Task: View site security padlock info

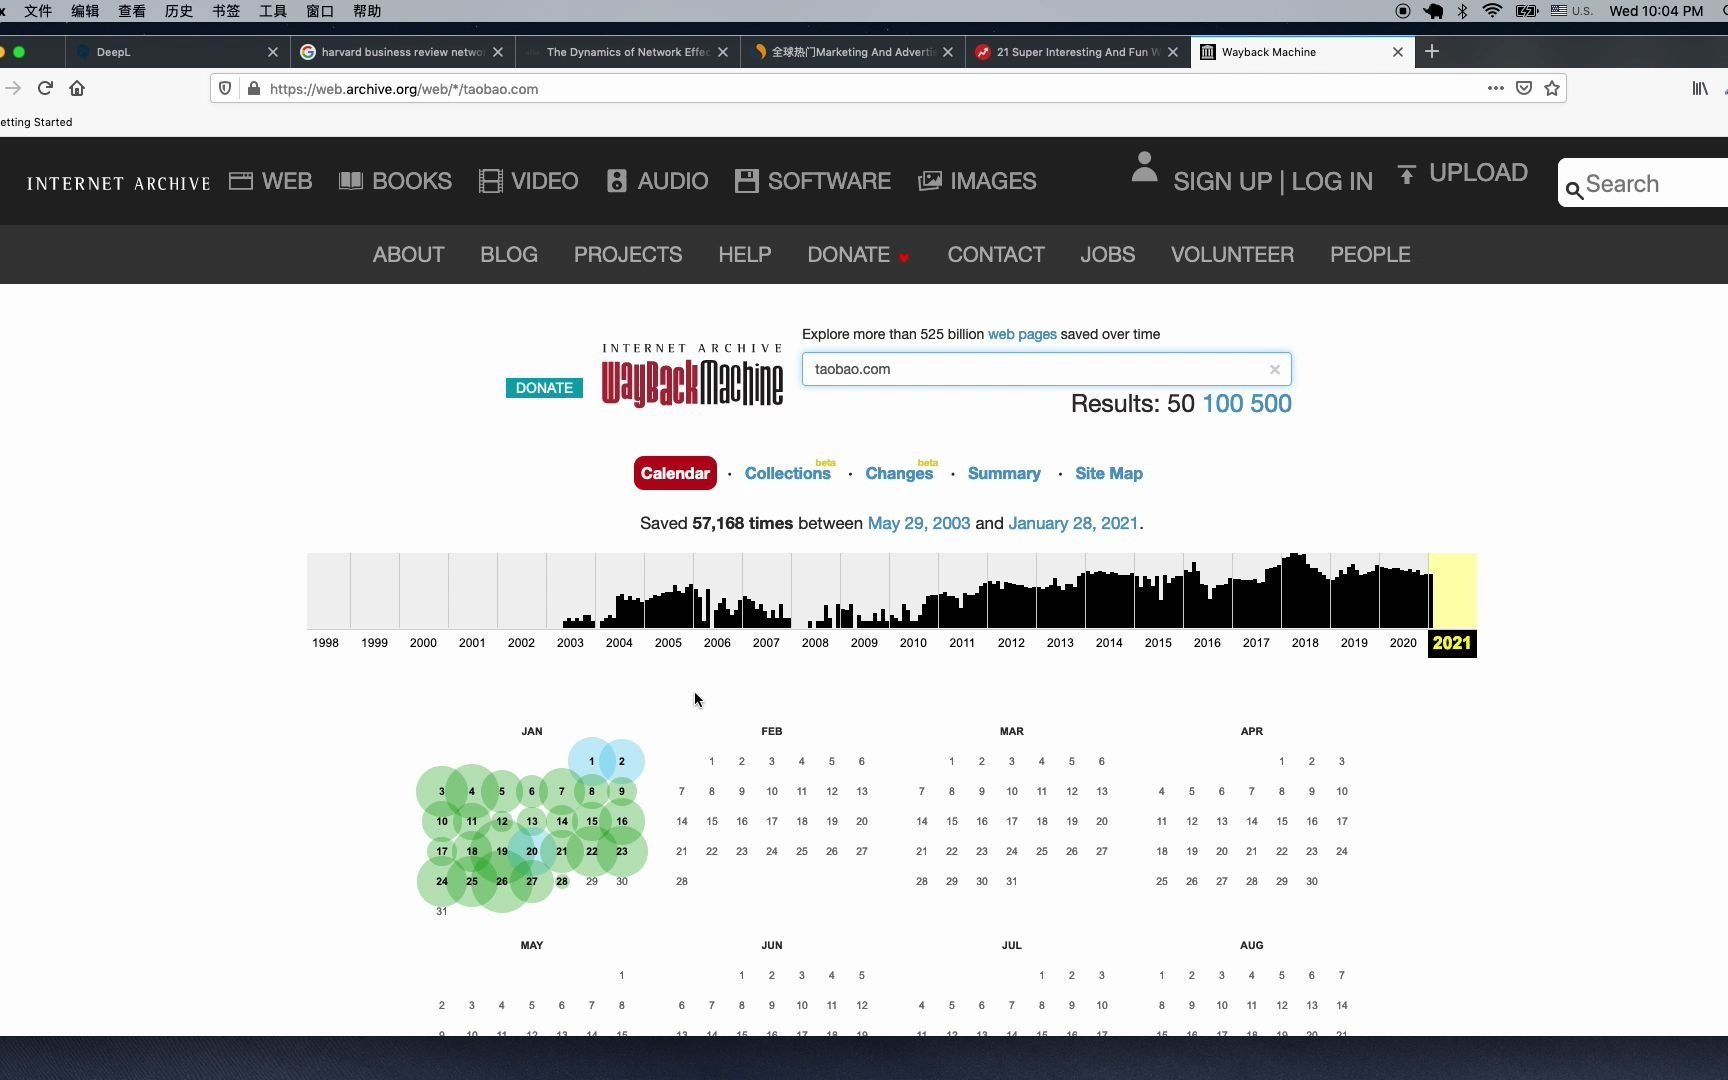Action: pos(254,88)
